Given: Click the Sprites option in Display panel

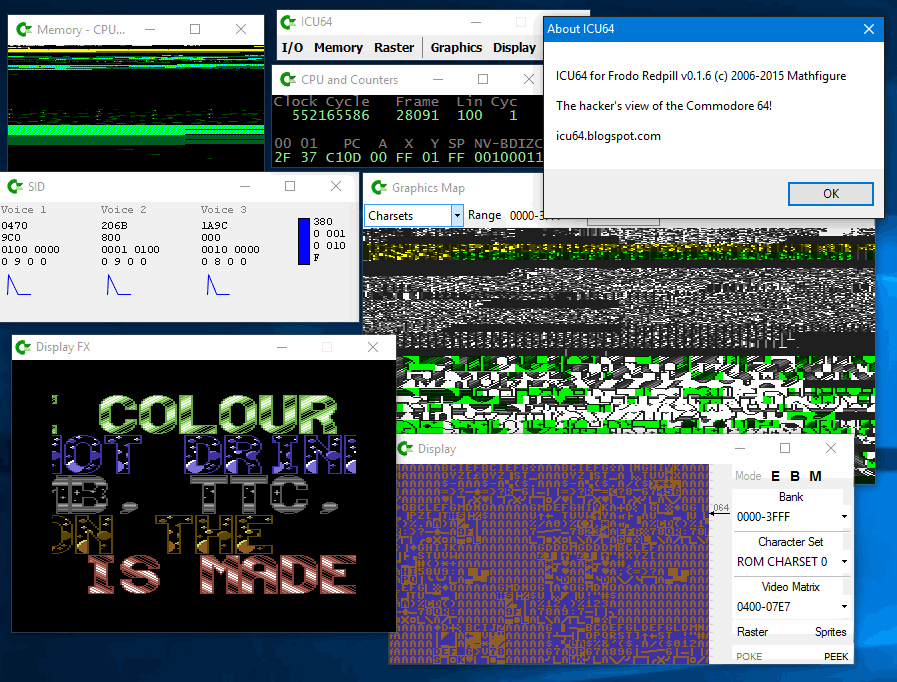Looking at the screenshot, I should pos(830,632).
